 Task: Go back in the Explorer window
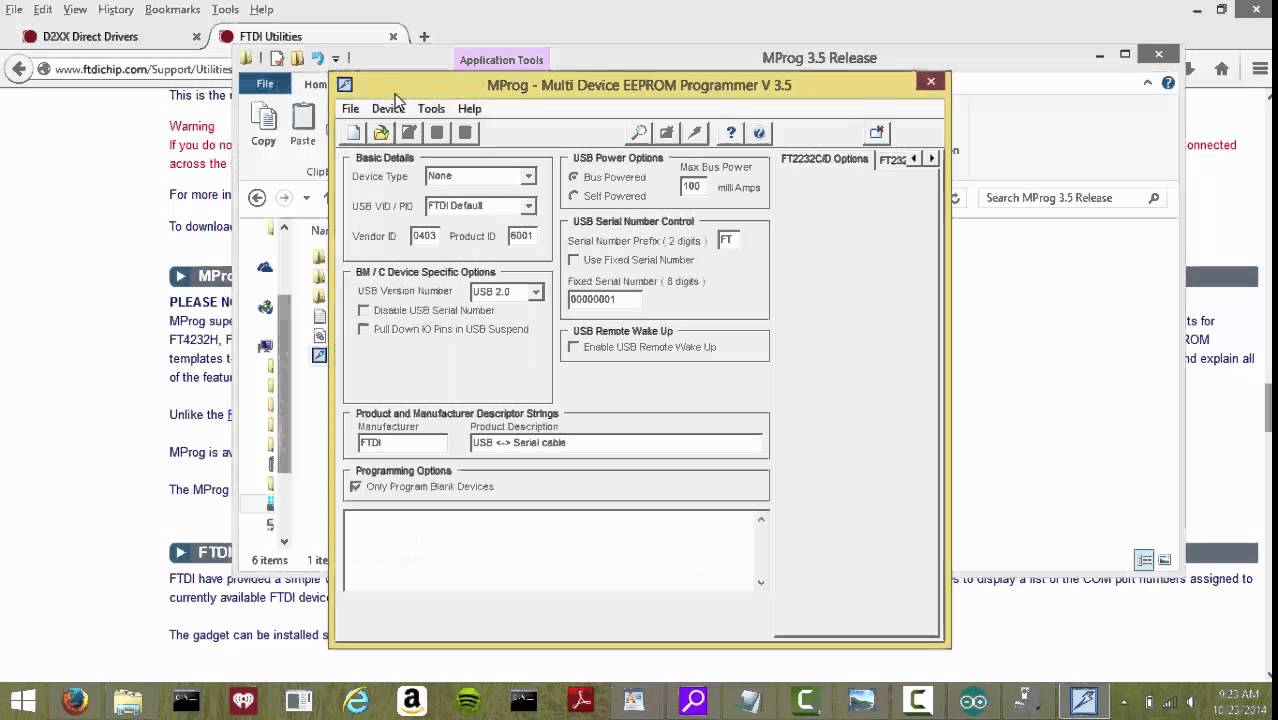pyautogui.click(x=257, y=197)
